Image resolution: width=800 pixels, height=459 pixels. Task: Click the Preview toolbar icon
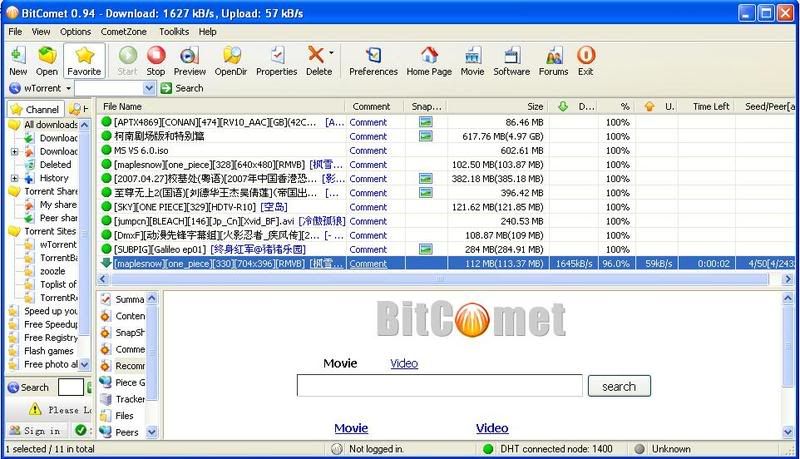pos(189,55)
